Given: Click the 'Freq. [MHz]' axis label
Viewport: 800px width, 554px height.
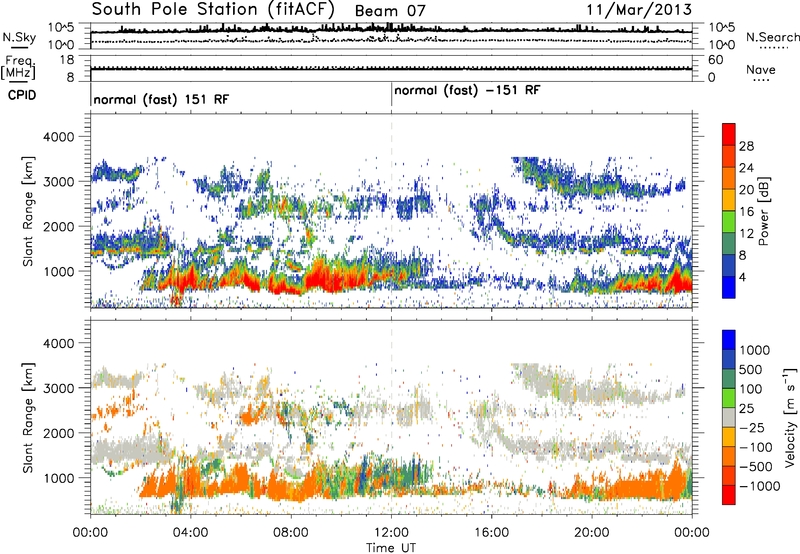Looking at the screenshot, I should (x=18, y=68).
